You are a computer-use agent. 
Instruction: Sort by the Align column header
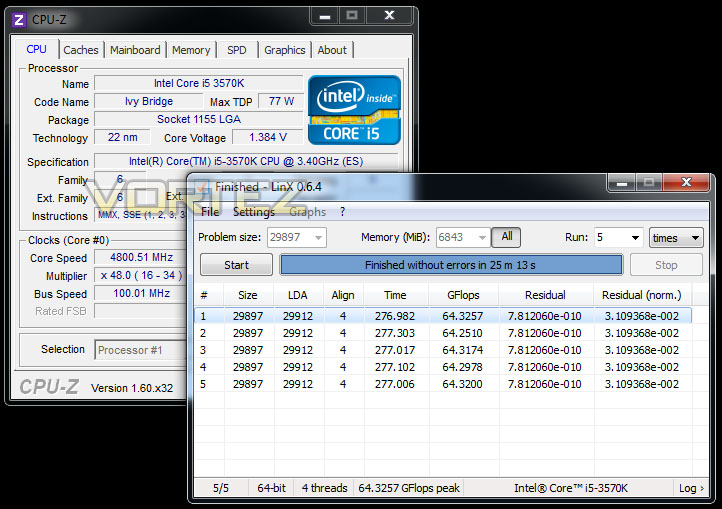[x=343, y=295]
